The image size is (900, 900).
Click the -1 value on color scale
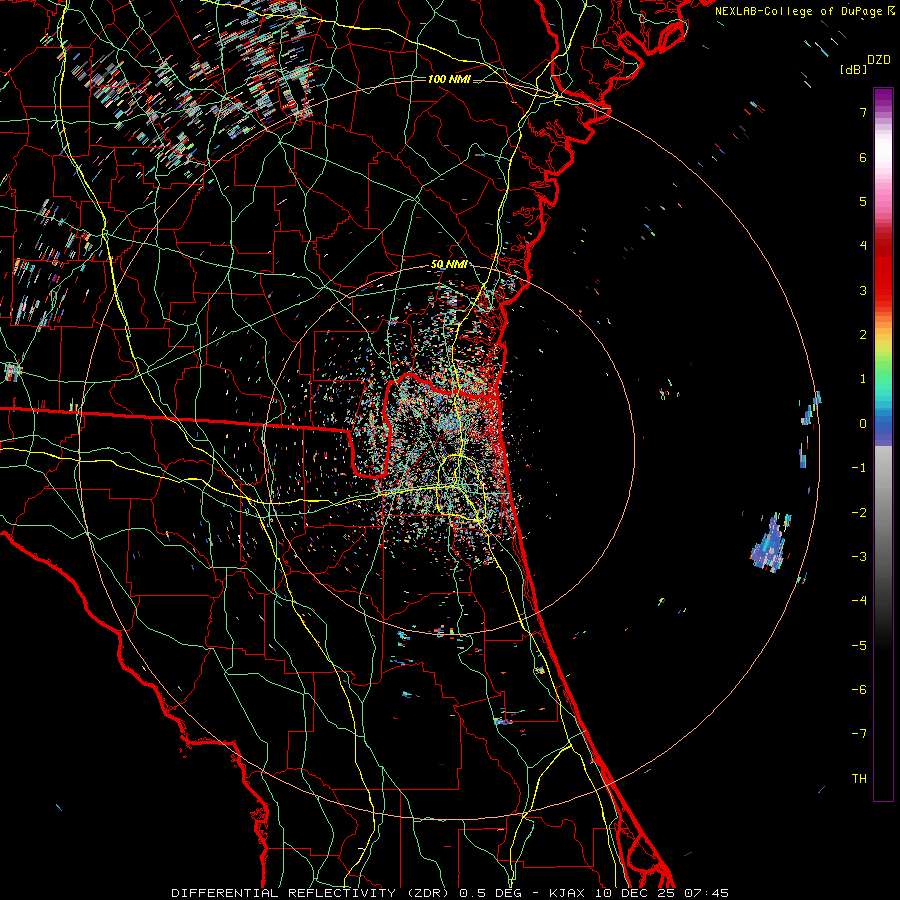click(859, 468)
